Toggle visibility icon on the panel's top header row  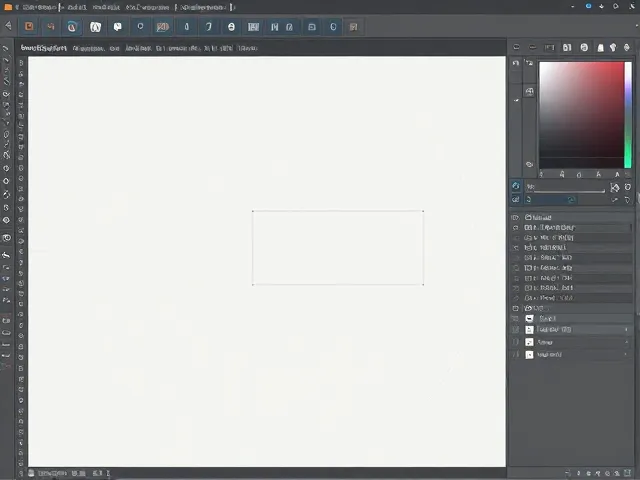[x=515, y=217]
